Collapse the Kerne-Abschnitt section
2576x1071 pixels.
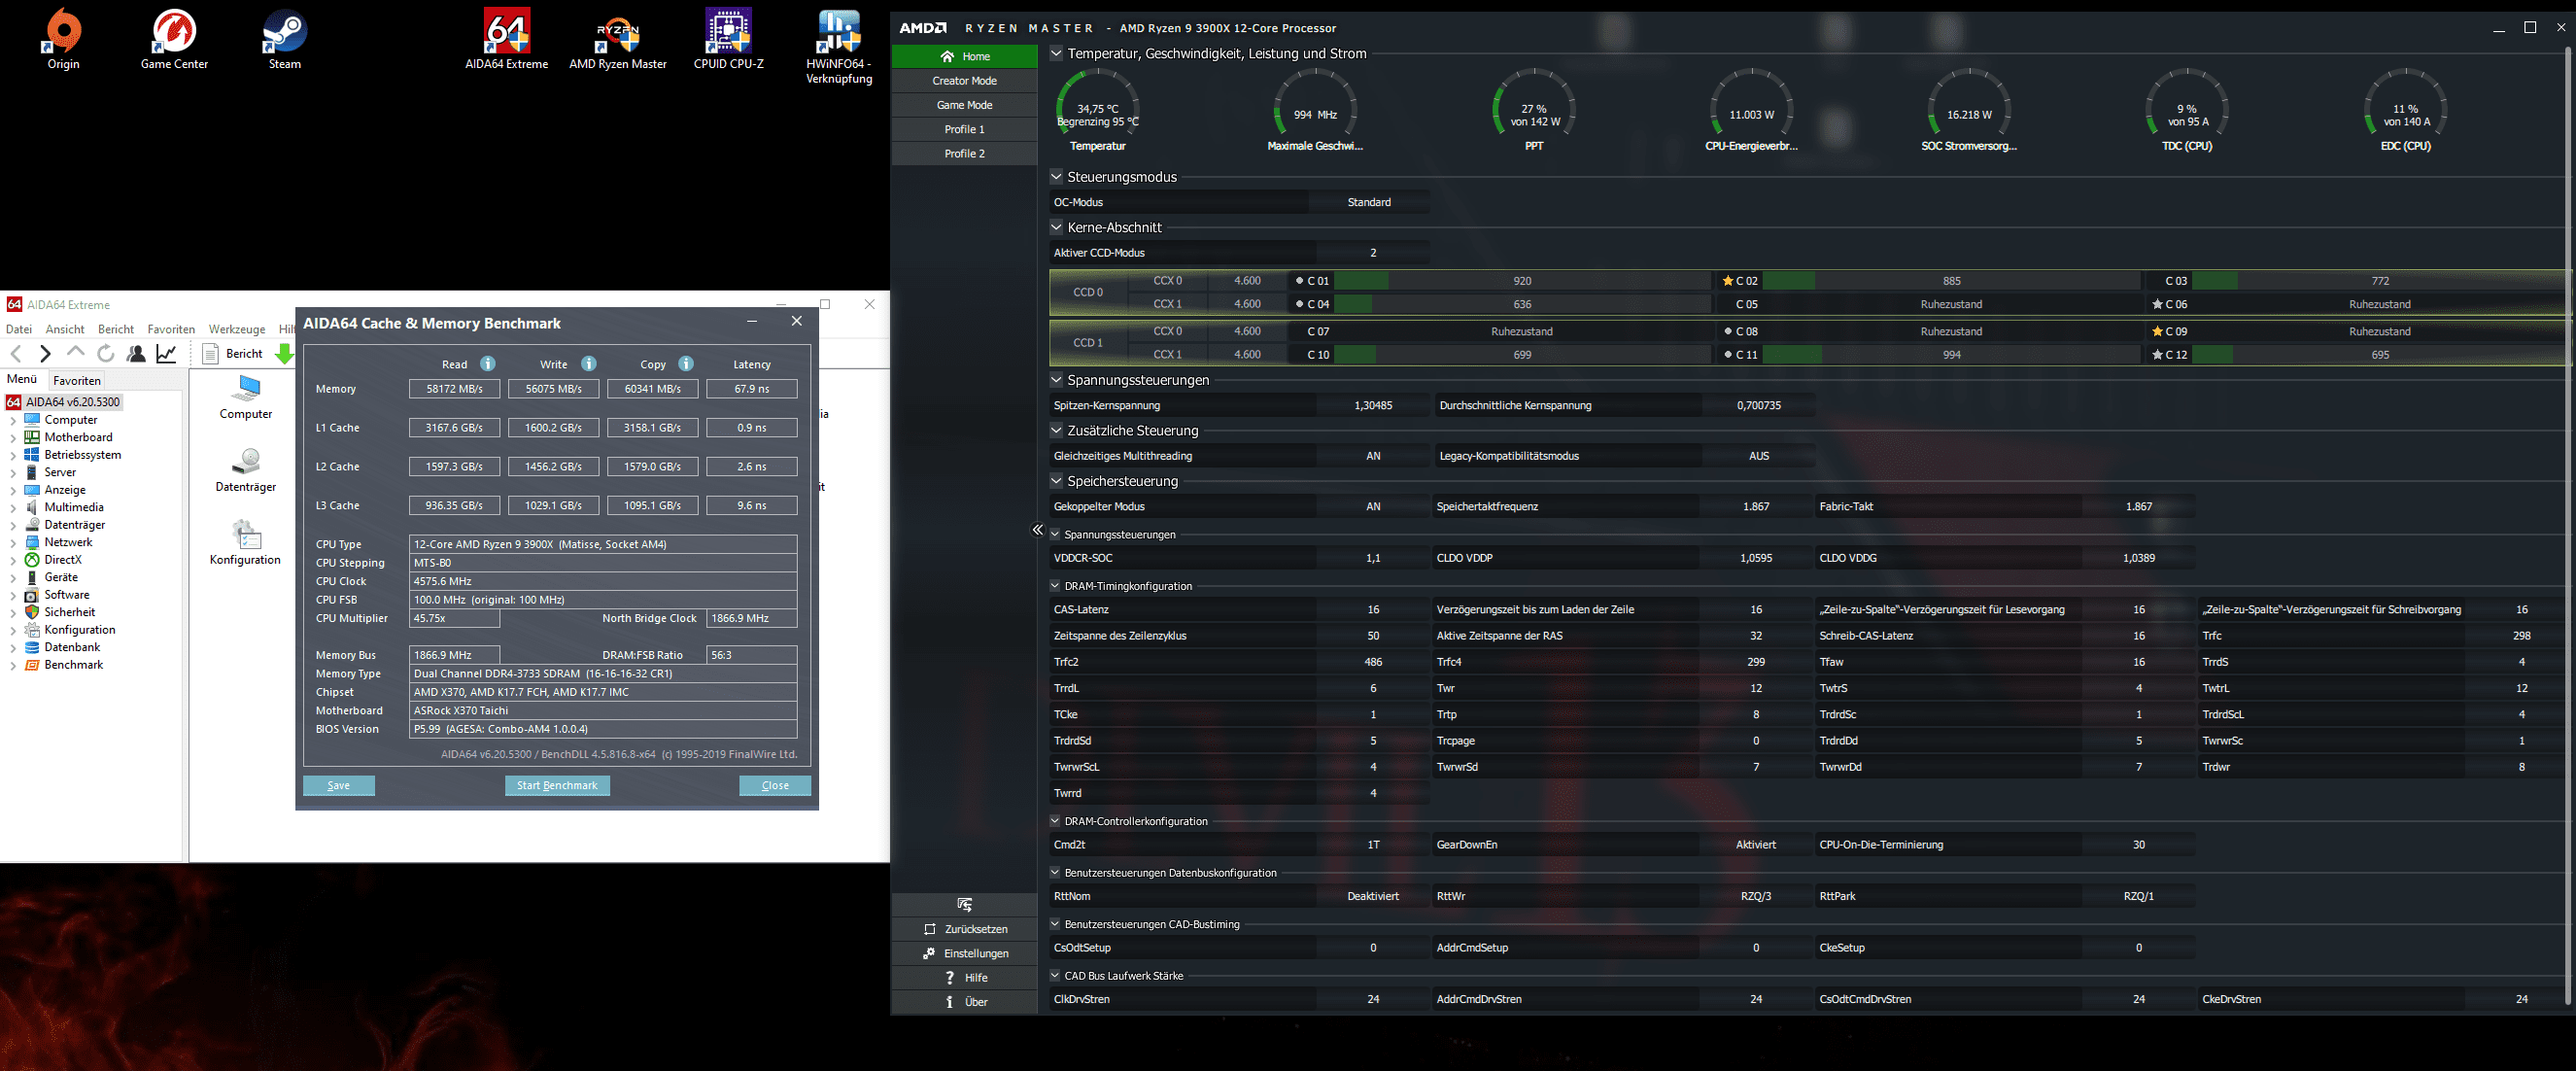(1056, 227)
